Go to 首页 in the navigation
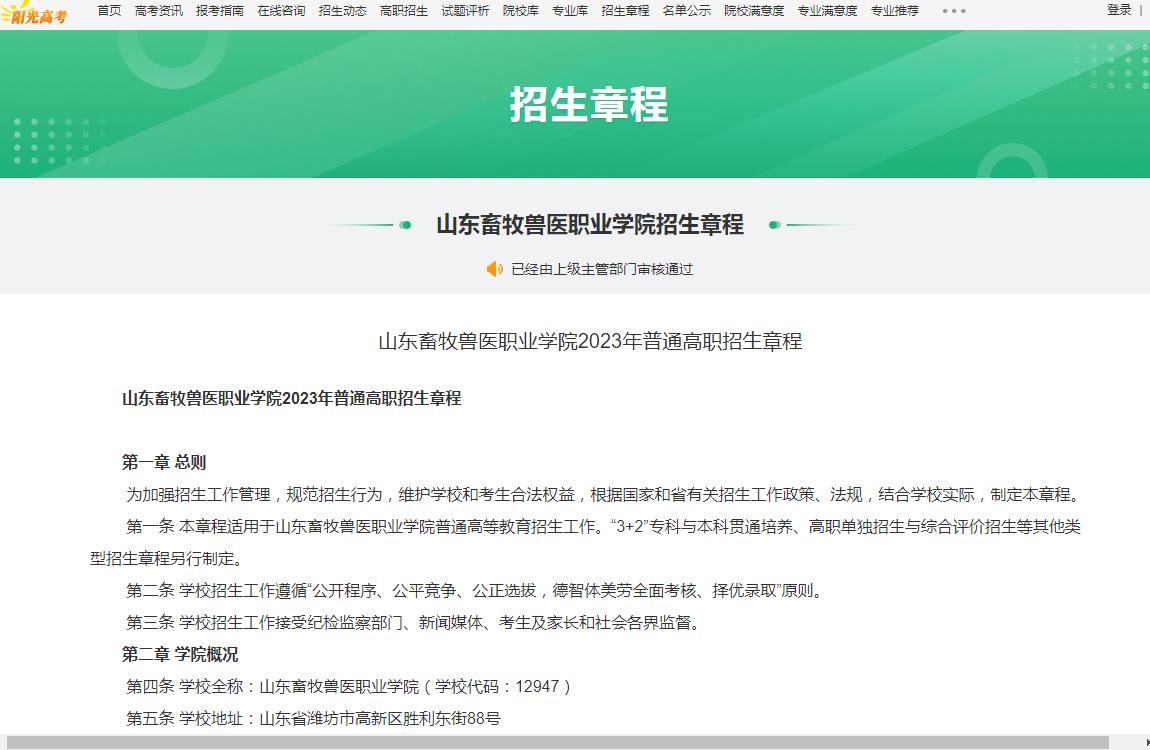1150x750 pixels. tap(109, 11)
